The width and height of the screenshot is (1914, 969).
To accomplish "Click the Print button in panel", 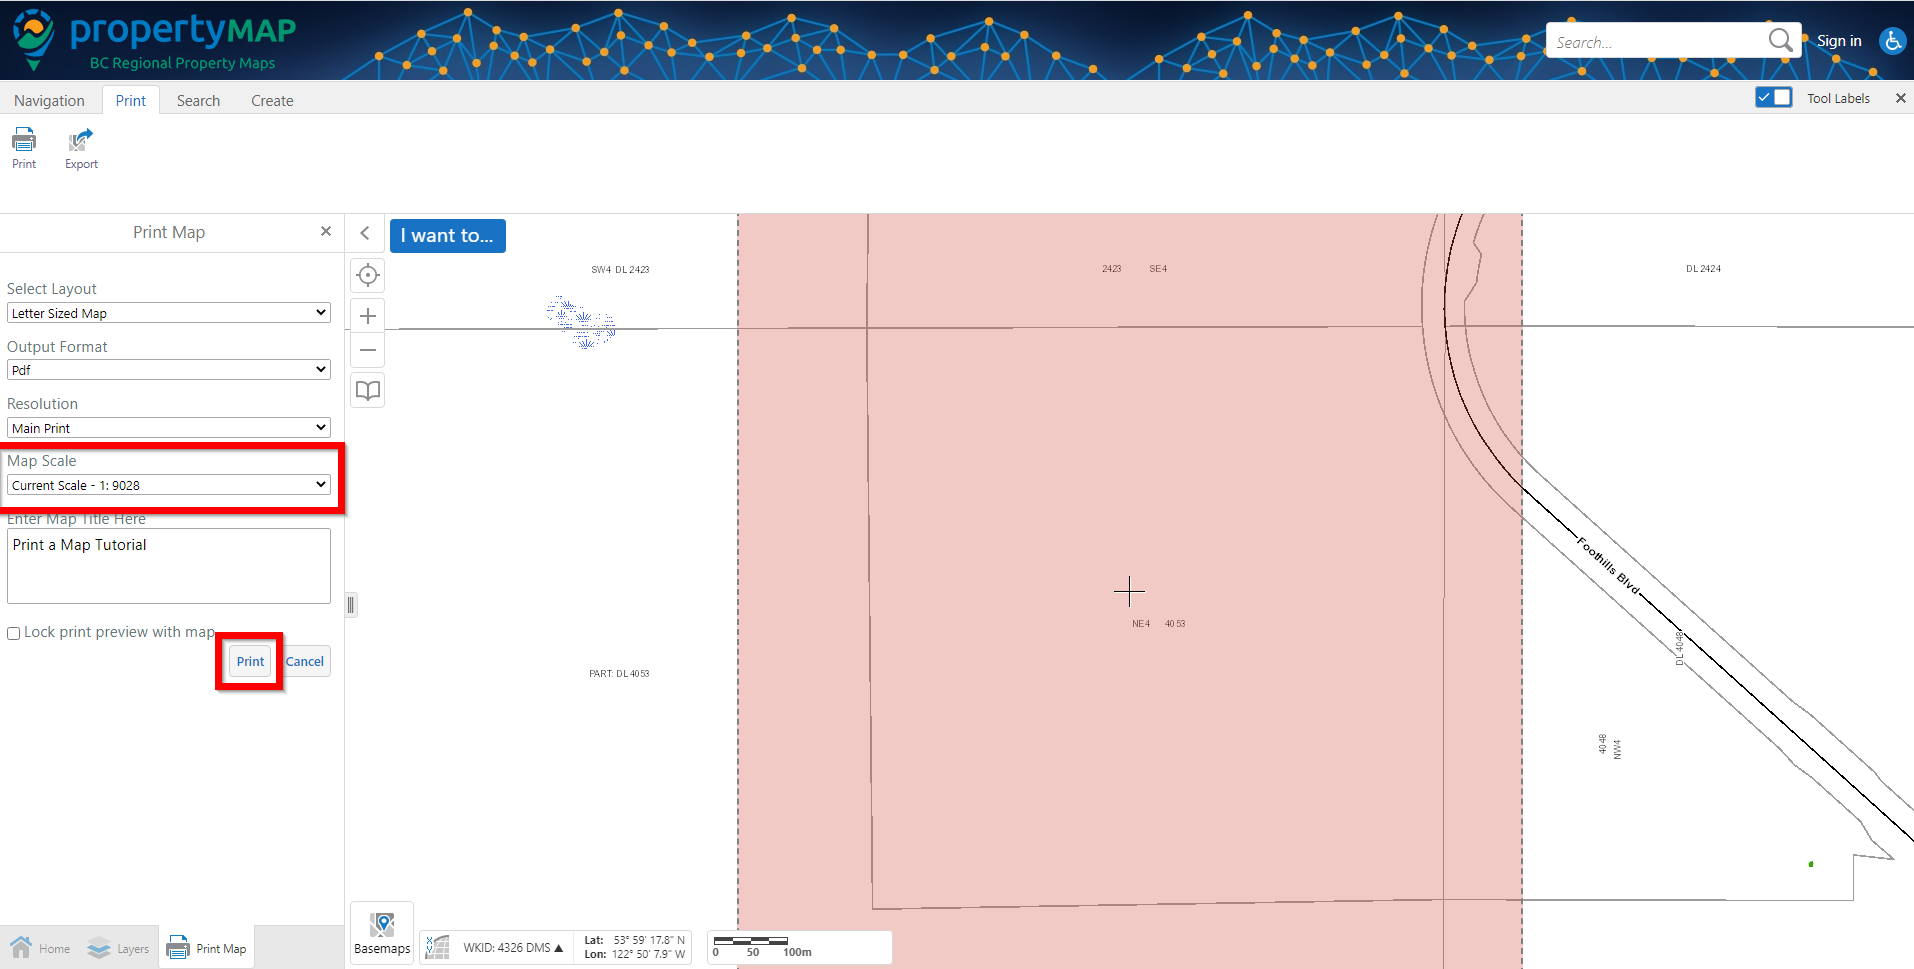I will click(x=250, y=661).
